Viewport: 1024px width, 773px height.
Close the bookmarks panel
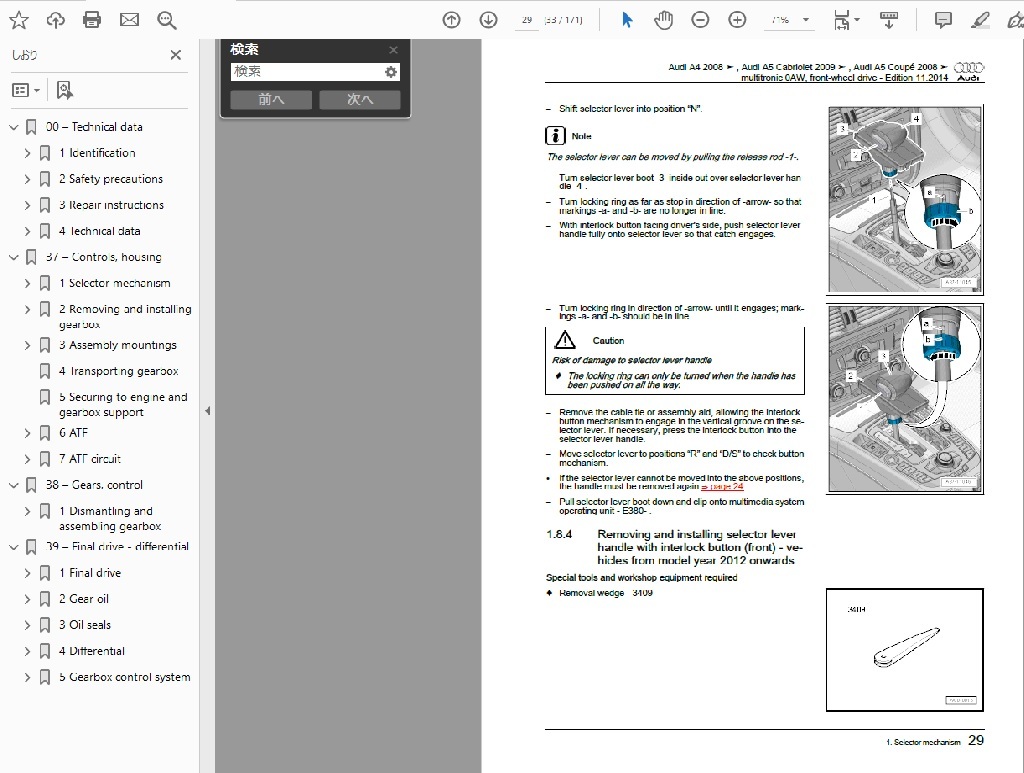coord(176,55)
